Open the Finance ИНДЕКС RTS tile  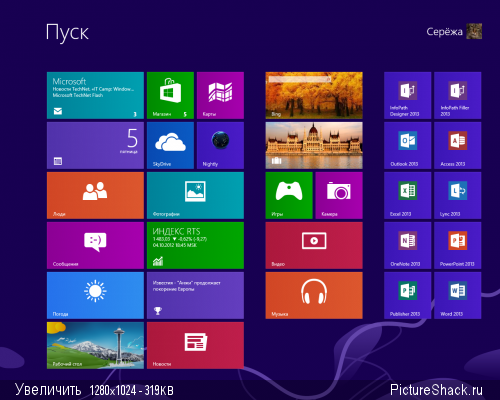click(x=195, y=245)
